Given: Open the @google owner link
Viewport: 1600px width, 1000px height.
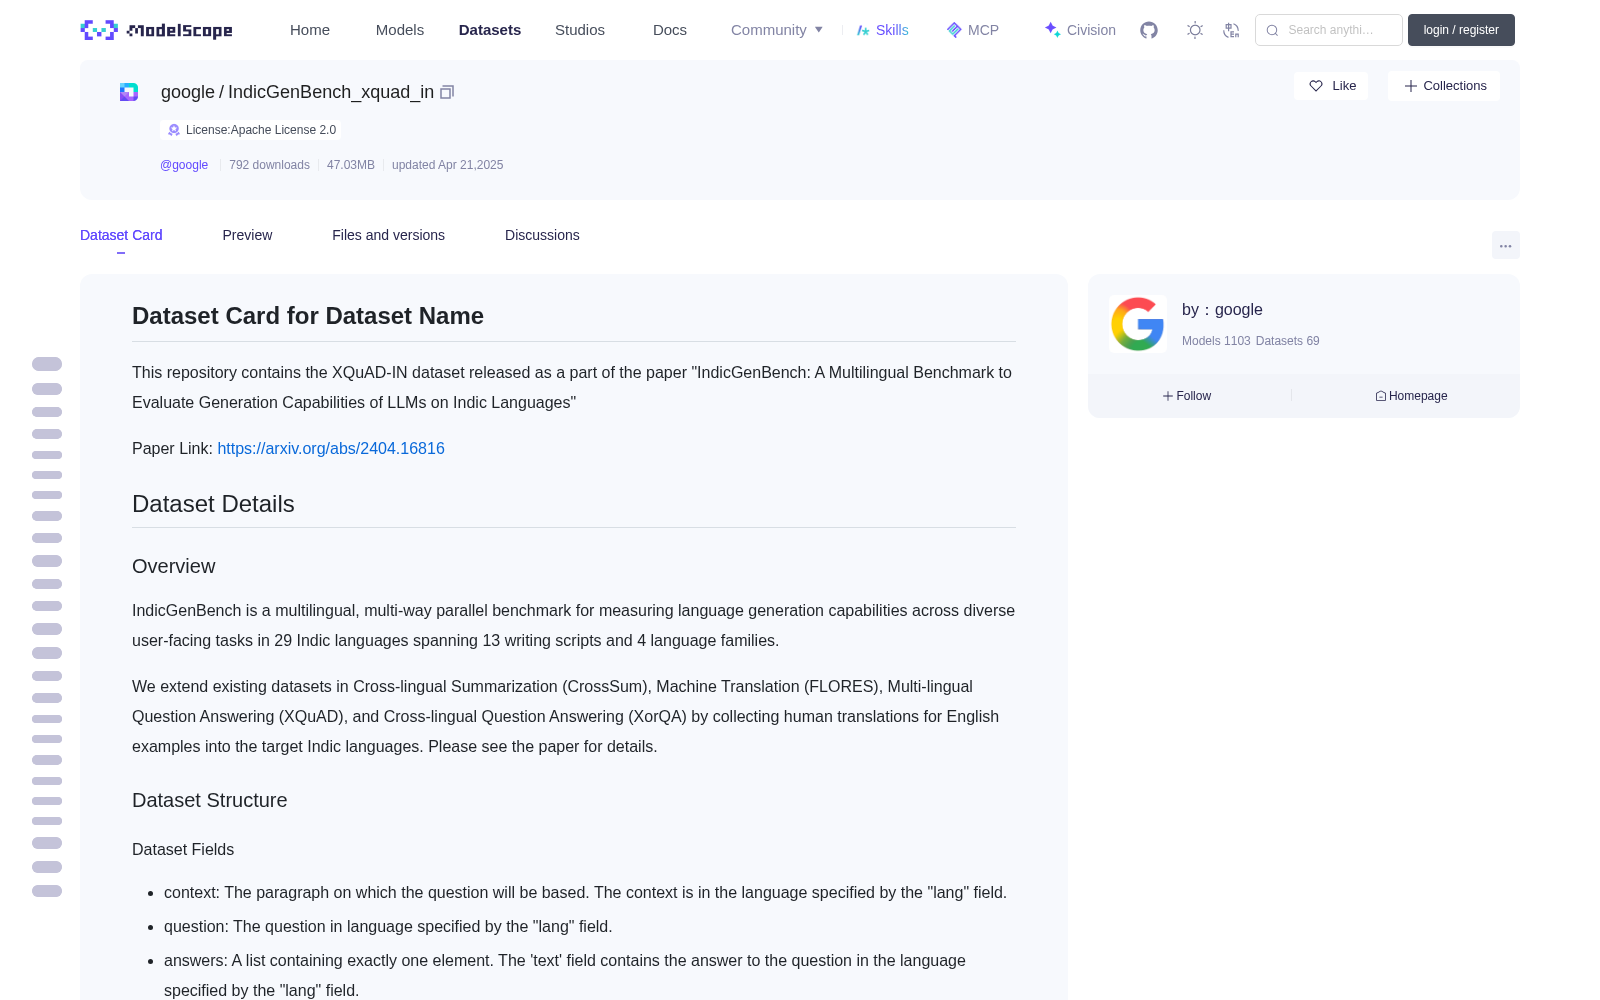Looking at the screenshot, I should (184, 165).
